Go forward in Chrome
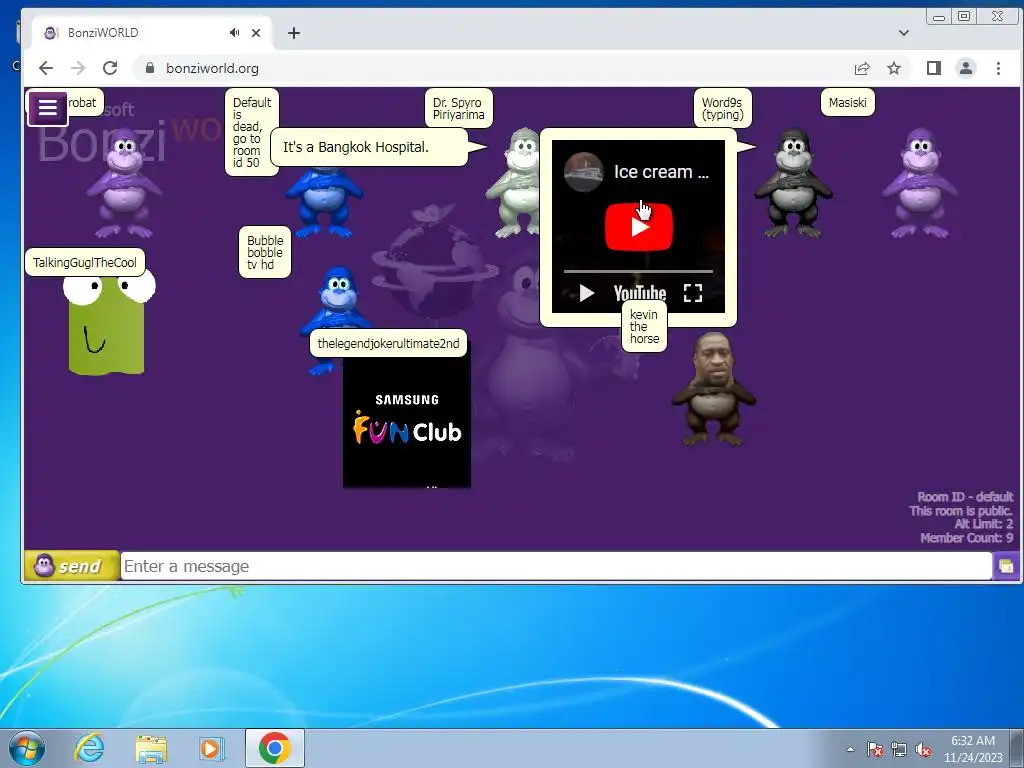Screen dimensions: 1024x768 [x=78, y=68]
